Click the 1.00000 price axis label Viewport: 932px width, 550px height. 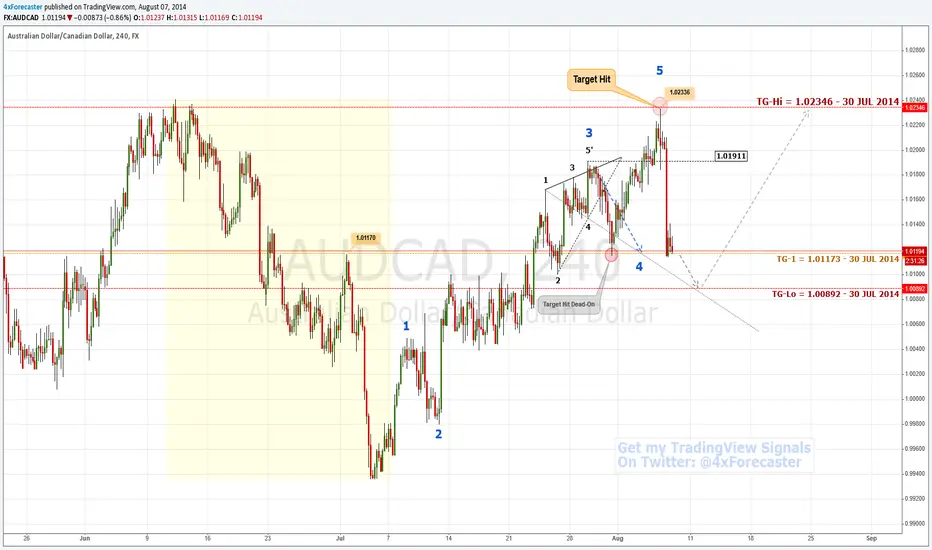915,399
